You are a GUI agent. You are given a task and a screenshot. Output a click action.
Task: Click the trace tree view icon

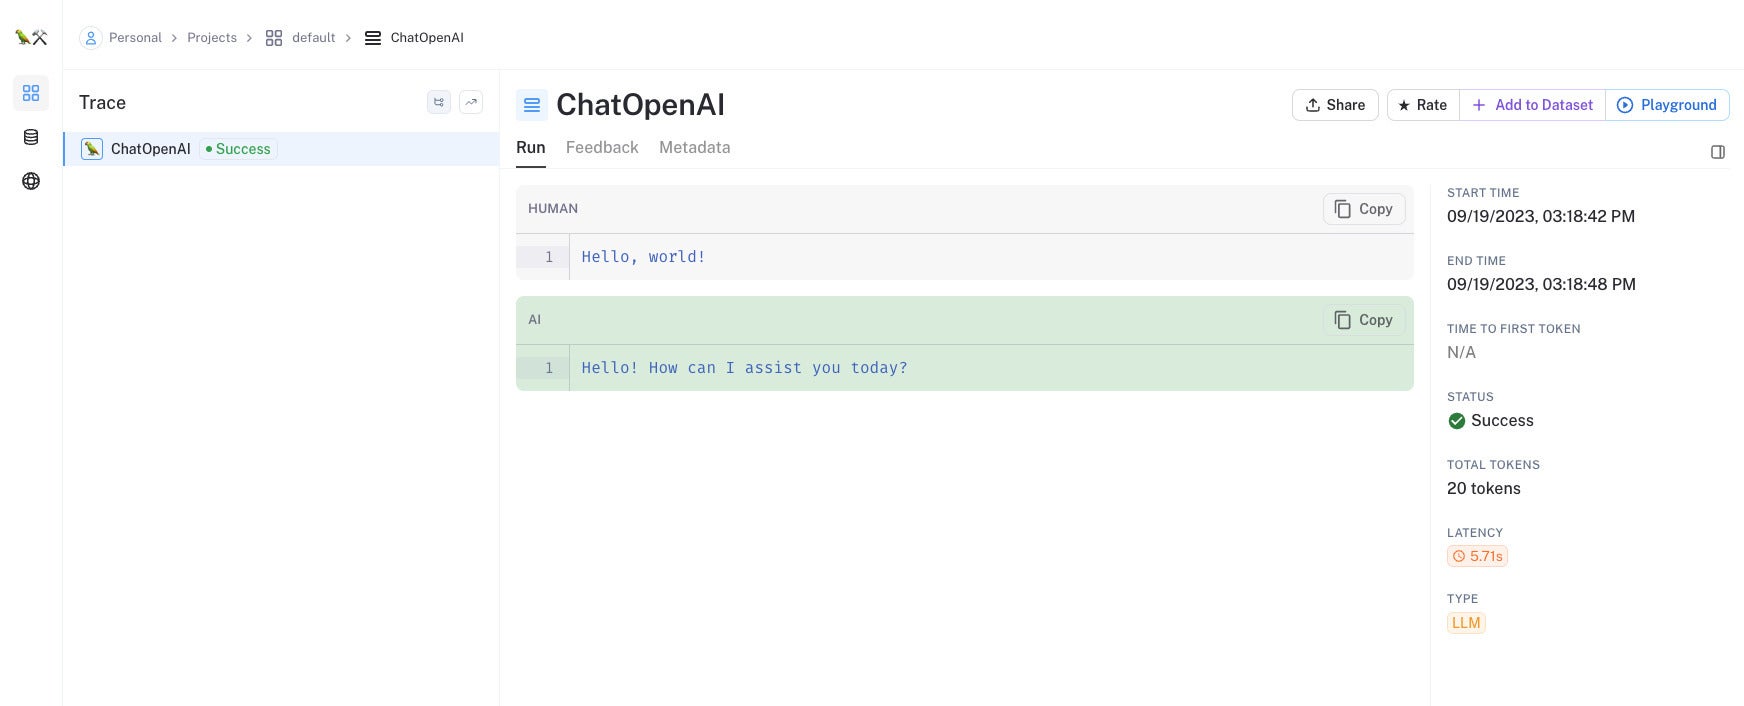pyautogui.click(x=439, y=102)
